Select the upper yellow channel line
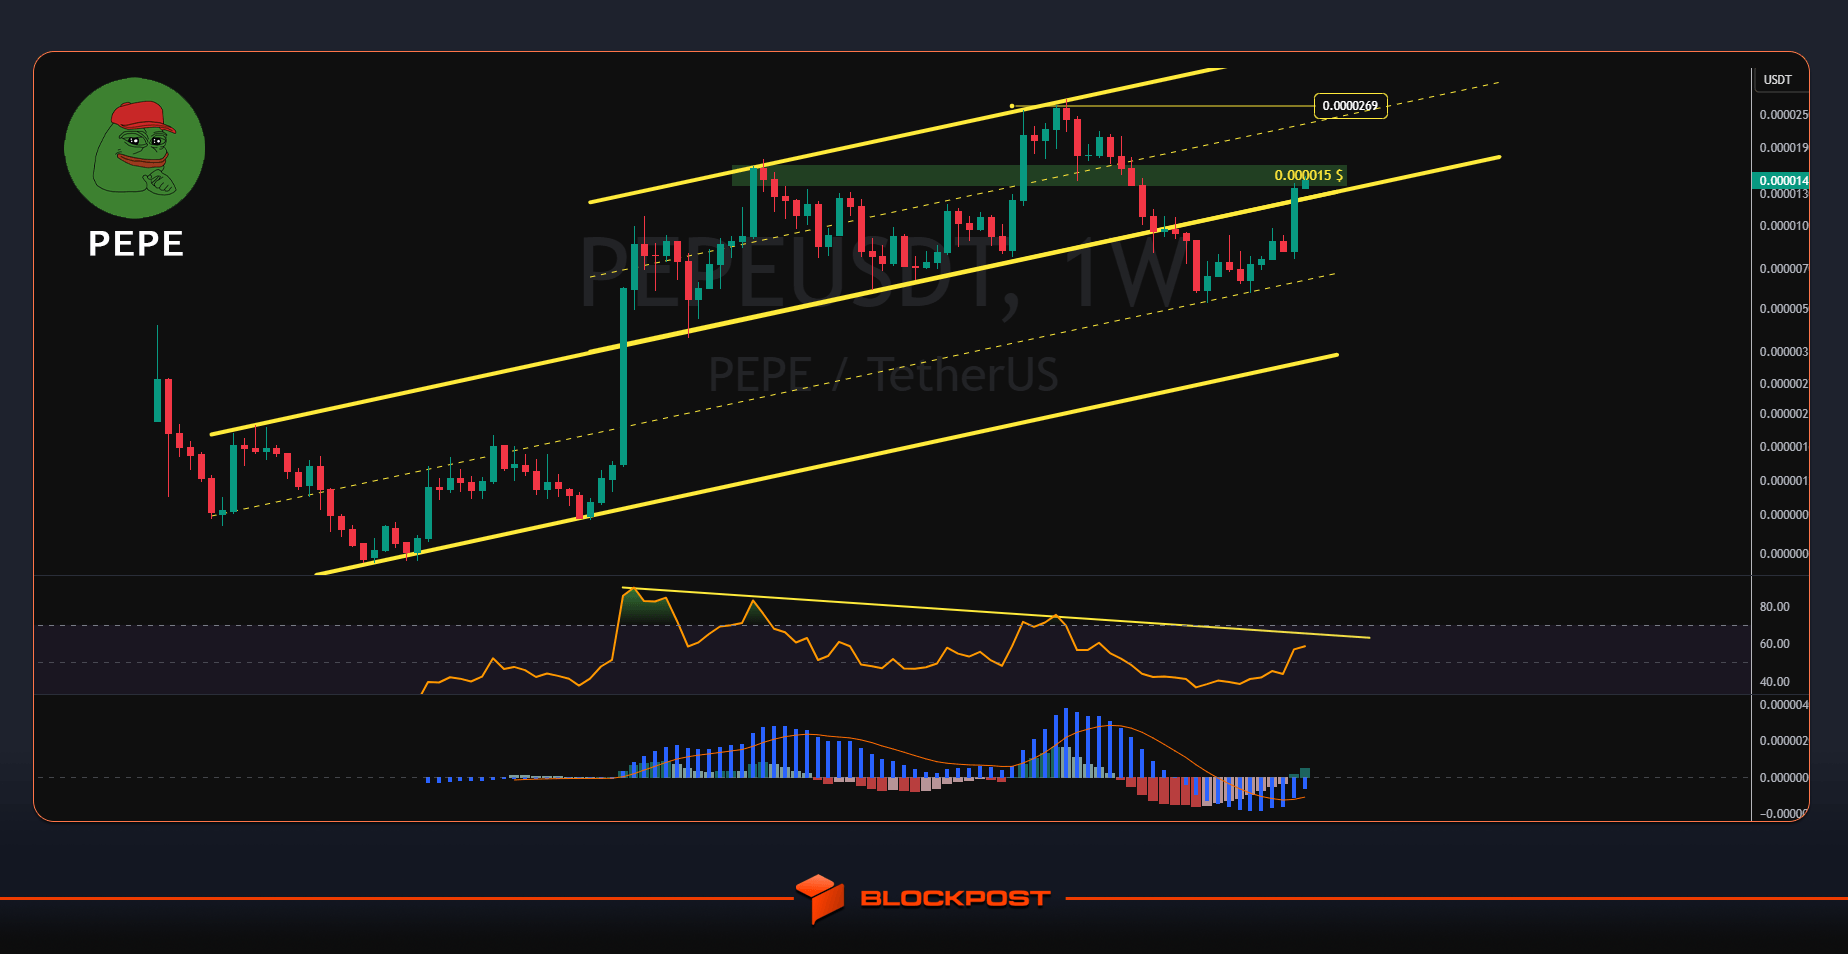This screenshot has width=1848, height=954. [906, 135]
